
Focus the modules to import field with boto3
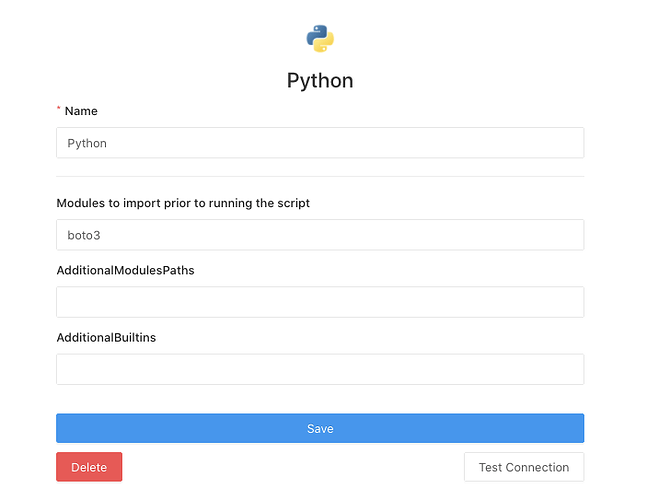tap(320, 235)
